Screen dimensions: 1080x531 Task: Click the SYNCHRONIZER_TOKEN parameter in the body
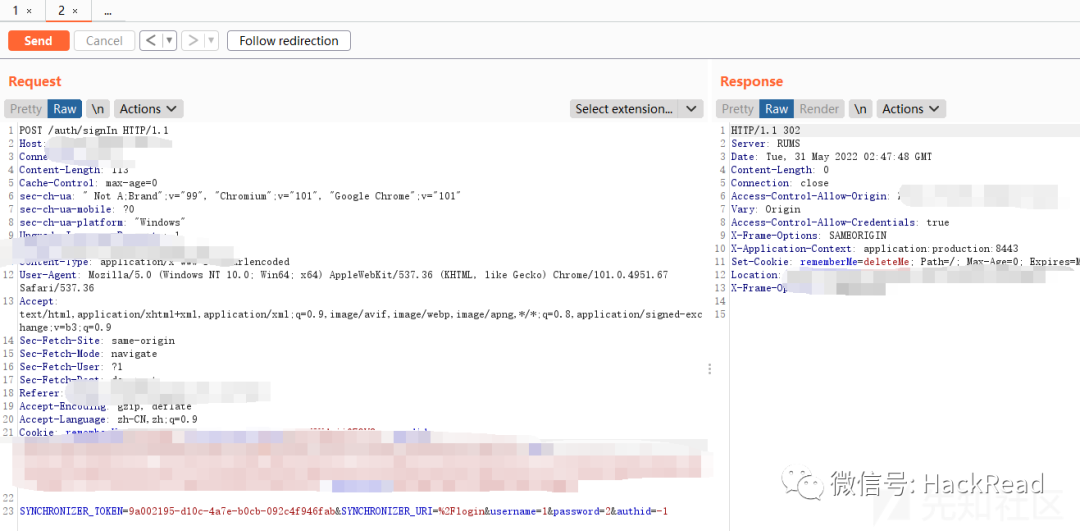click(x=177, y=511)
